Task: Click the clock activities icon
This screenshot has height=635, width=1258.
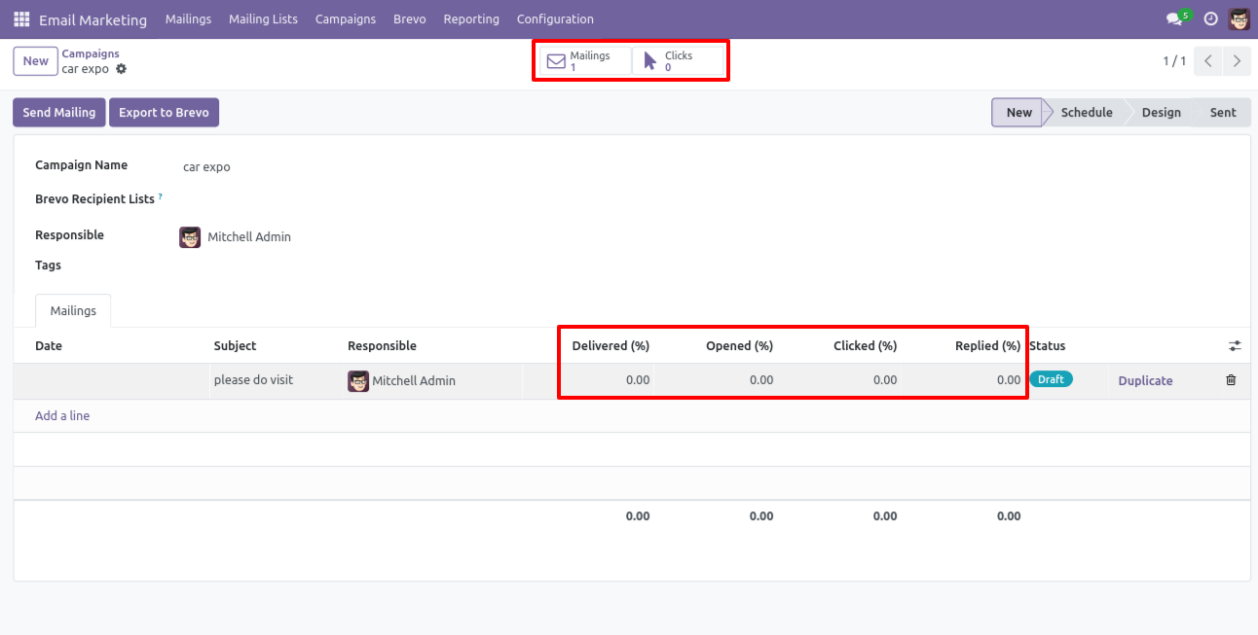Action: [1210, 19]
